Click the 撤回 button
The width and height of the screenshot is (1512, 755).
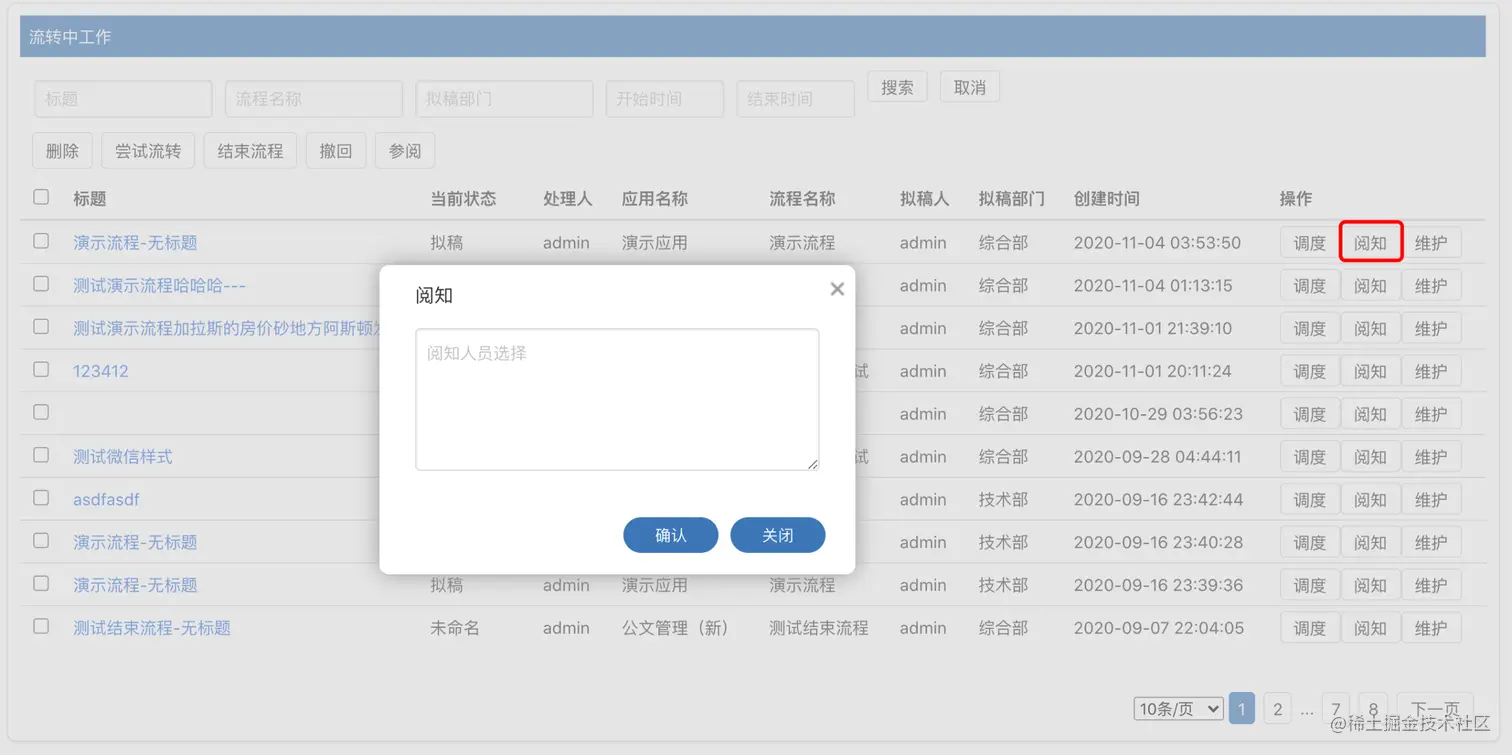[x=336, y=151]
